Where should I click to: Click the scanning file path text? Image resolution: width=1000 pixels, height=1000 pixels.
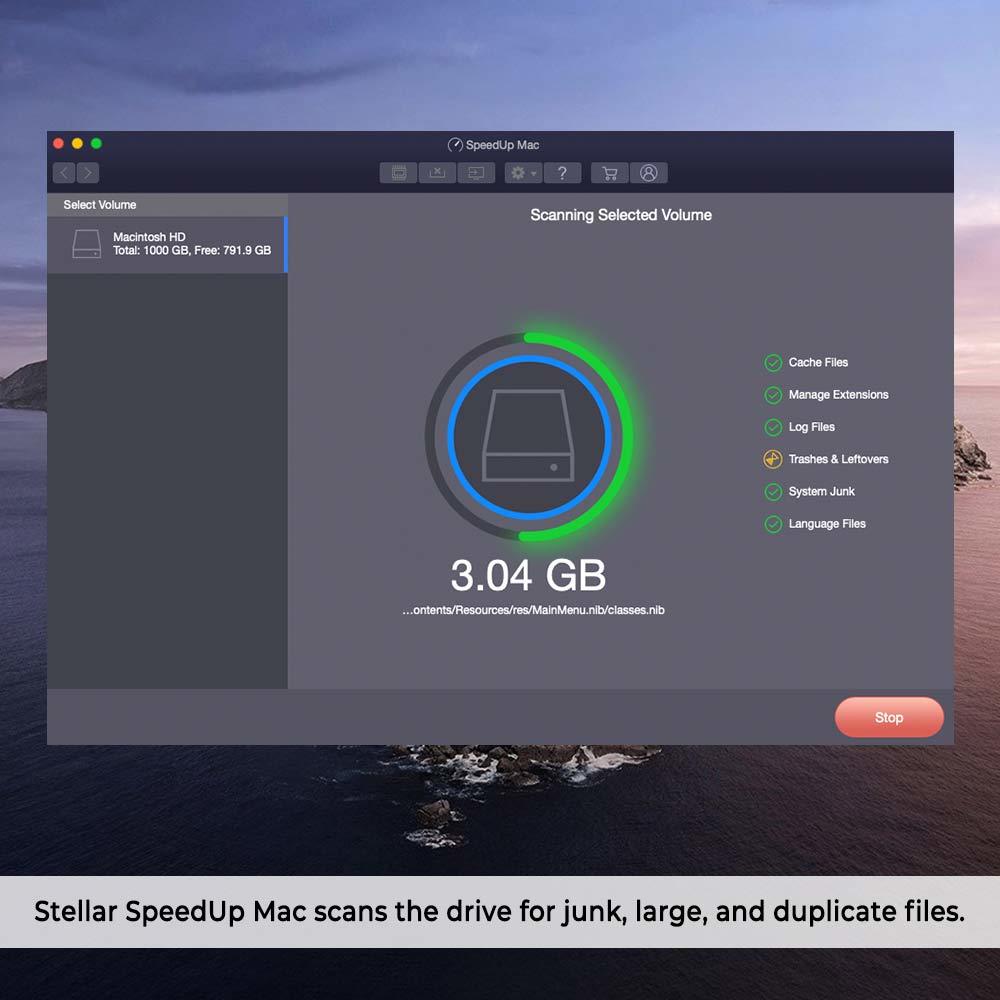533,610
